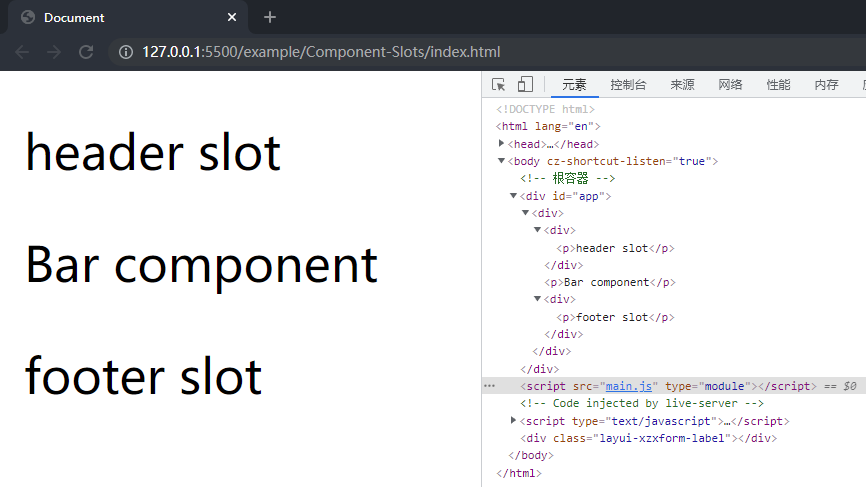
Task: Select the 根容器 comment node
Action: (567, 178)
